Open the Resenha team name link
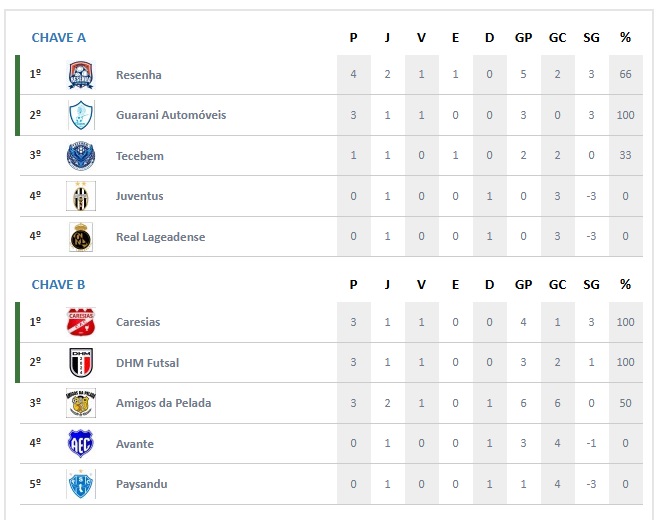Screen dimensions: 662x520 pyautogui.click(x=138, y=75)
